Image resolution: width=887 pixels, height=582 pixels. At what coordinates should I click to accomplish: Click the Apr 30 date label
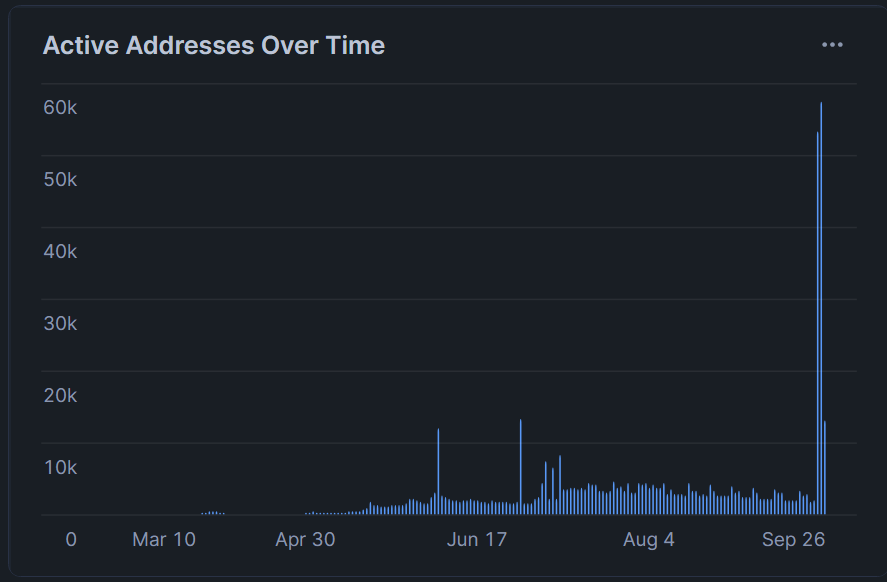[305, 539]
